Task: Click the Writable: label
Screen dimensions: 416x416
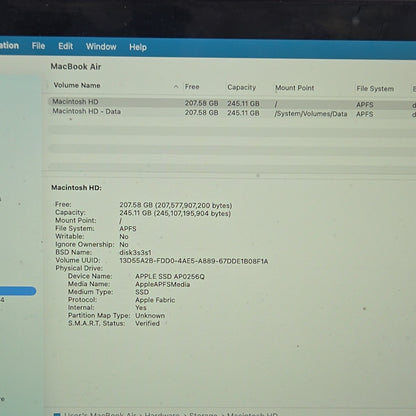Action: point(69,236)
